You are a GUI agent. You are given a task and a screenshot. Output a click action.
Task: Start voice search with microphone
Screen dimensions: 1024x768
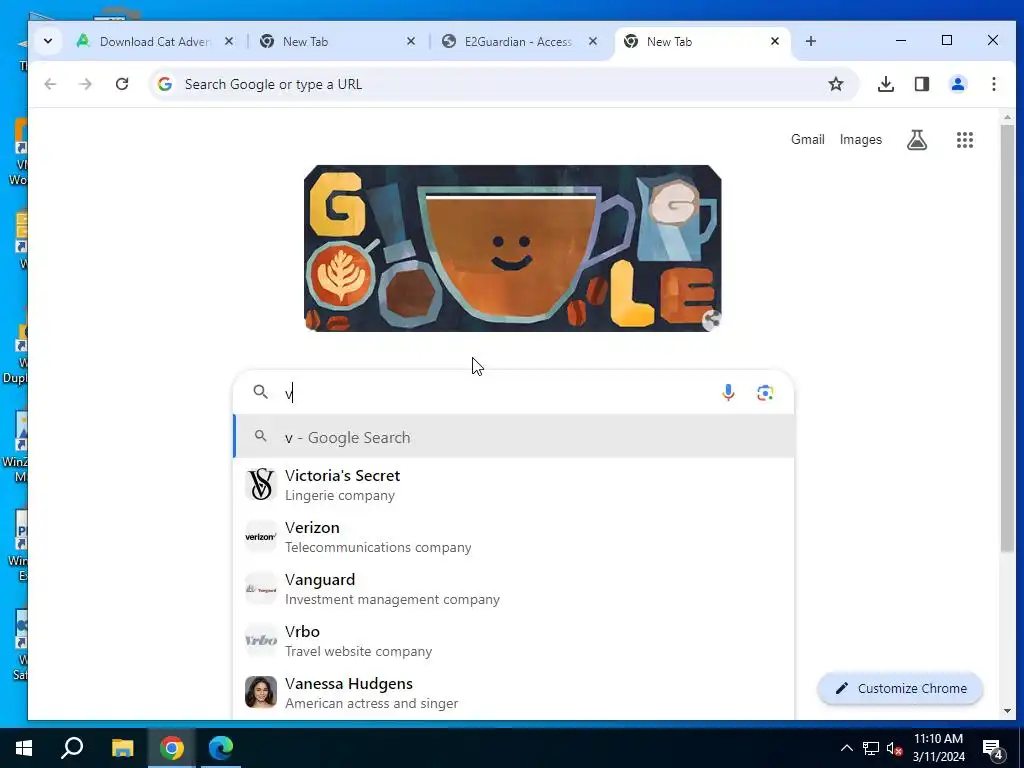728,392
